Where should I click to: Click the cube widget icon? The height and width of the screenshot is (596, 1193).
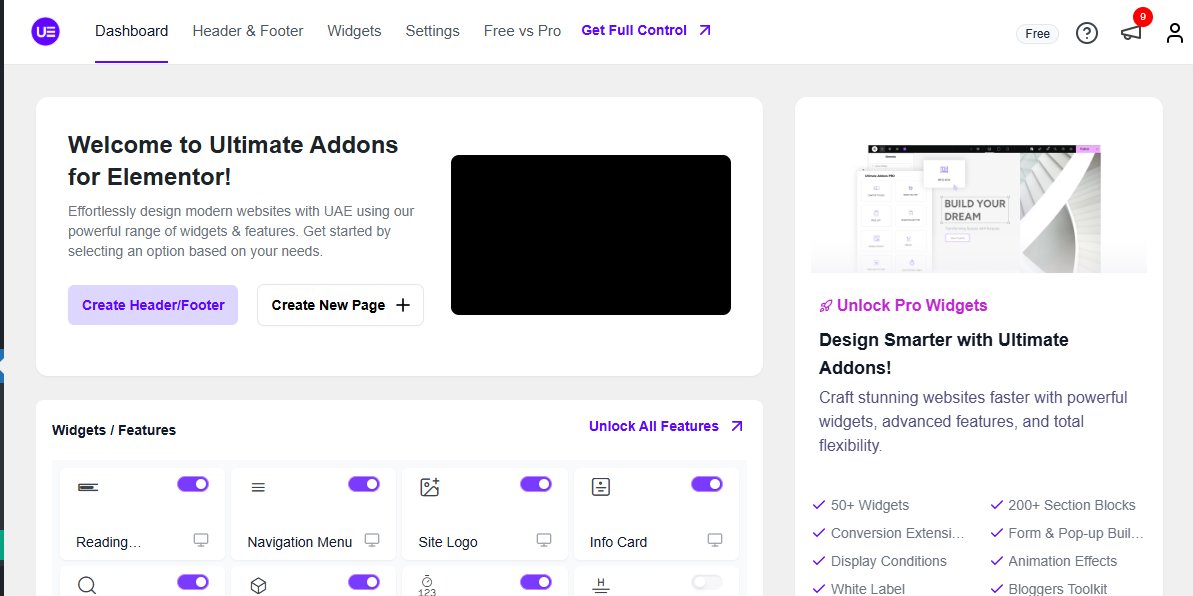(x=258, y=585)
